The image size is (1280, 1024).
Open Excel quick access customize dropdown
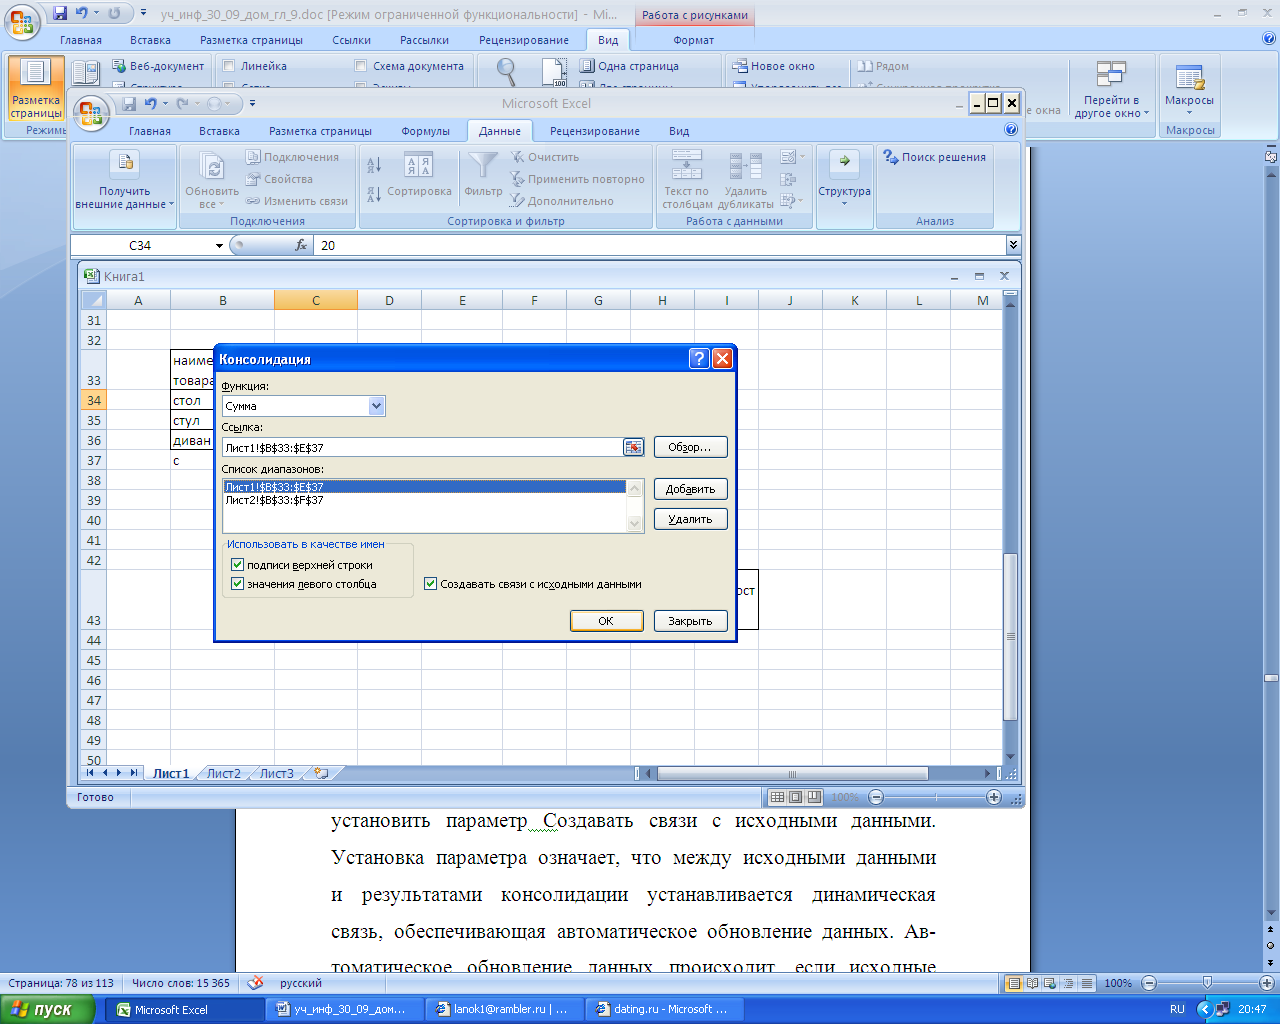[x=252, y=103]
